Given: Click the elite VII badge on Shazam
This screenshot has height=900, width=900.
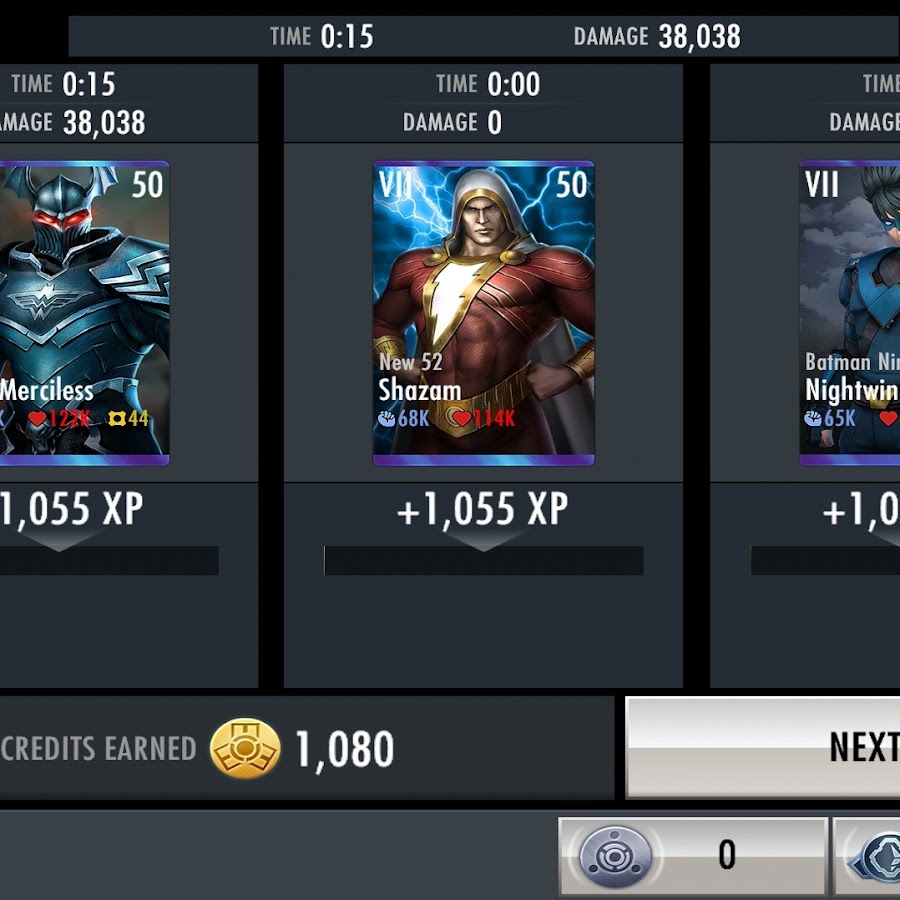Looking at the screenshot, I should click(396, 184).
